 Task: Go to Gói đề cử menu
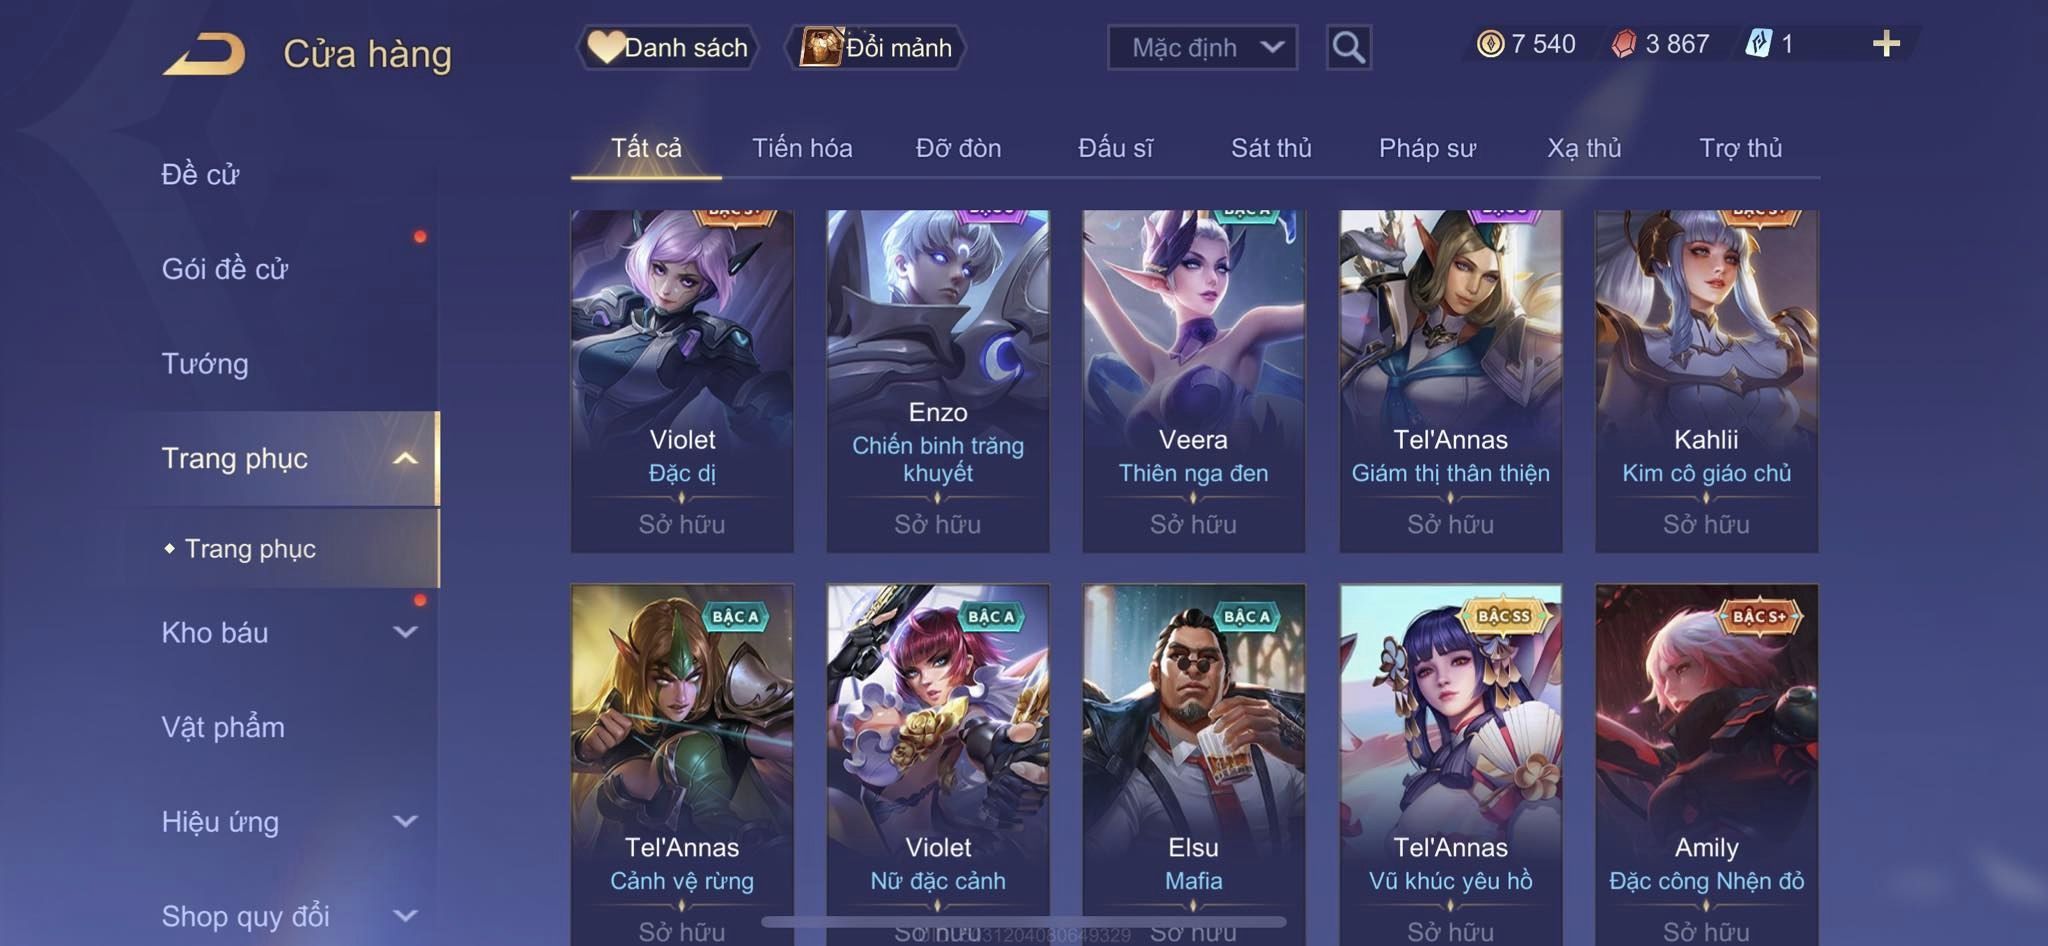[225, 268]
